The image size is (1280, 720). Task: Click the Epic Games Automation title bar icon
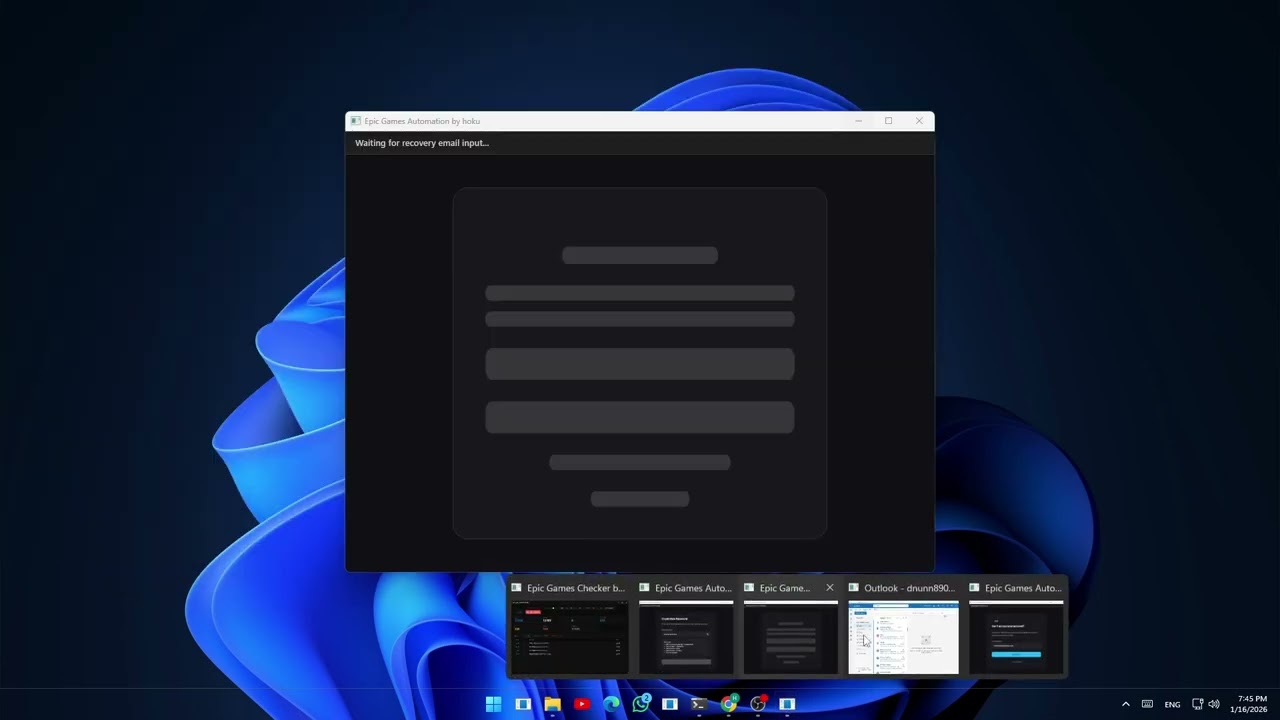(355, 121)
